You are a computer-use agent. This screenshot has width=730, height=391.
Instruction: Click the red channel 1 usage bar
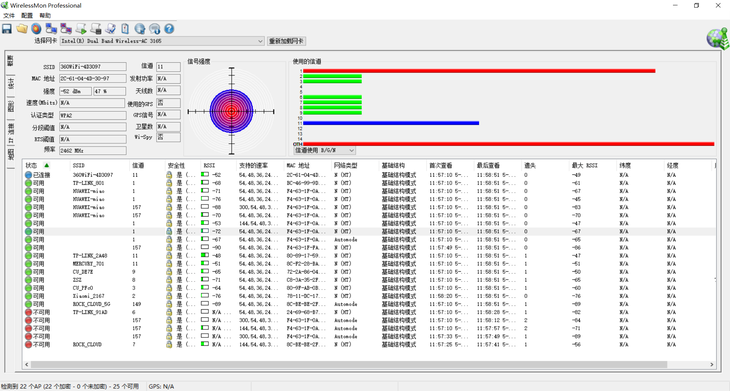[479, 71]
